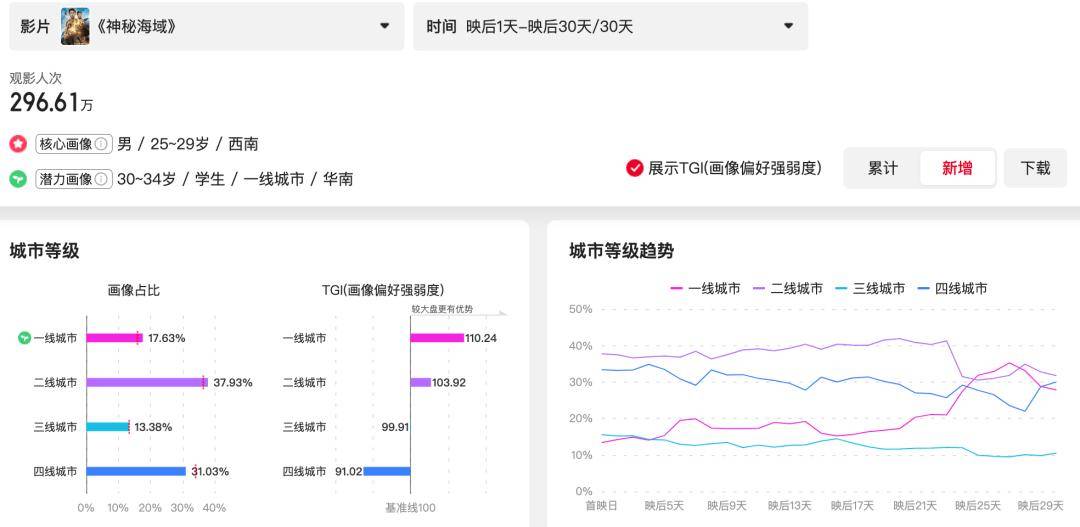Click the info icon in 潜力画像 tag

101,179
